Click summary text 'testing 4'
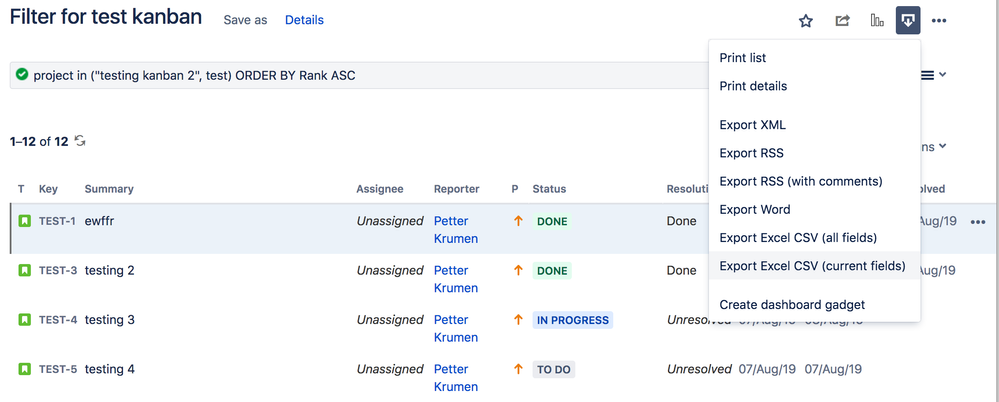This screenshot has width=999, height=402. (110, 369)
